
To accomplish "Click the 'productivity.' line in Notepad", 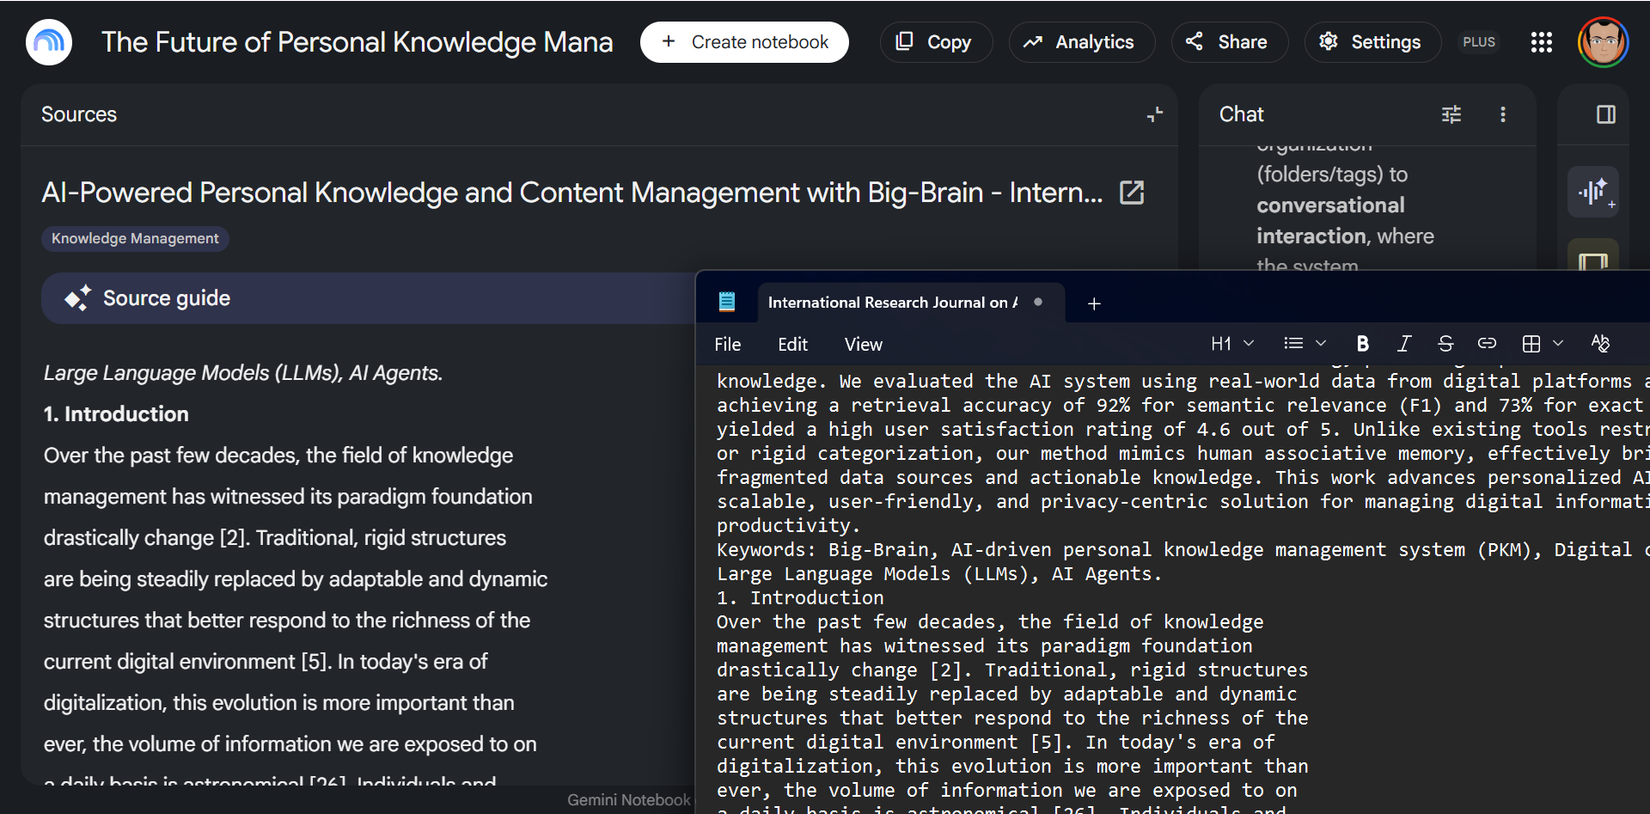I will (789, 526).
